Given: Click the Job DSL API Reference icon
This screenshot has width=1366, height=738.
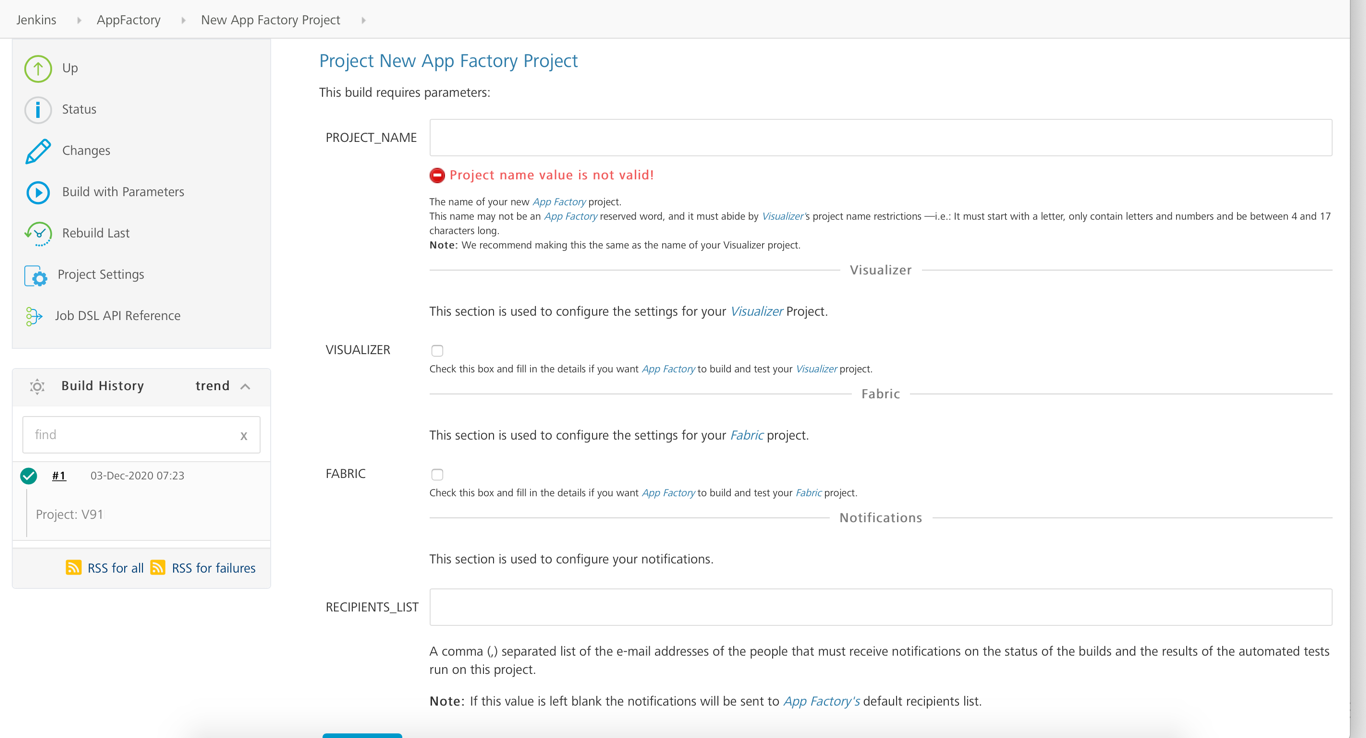Looking at the screenshot, I should click(34, 316).
